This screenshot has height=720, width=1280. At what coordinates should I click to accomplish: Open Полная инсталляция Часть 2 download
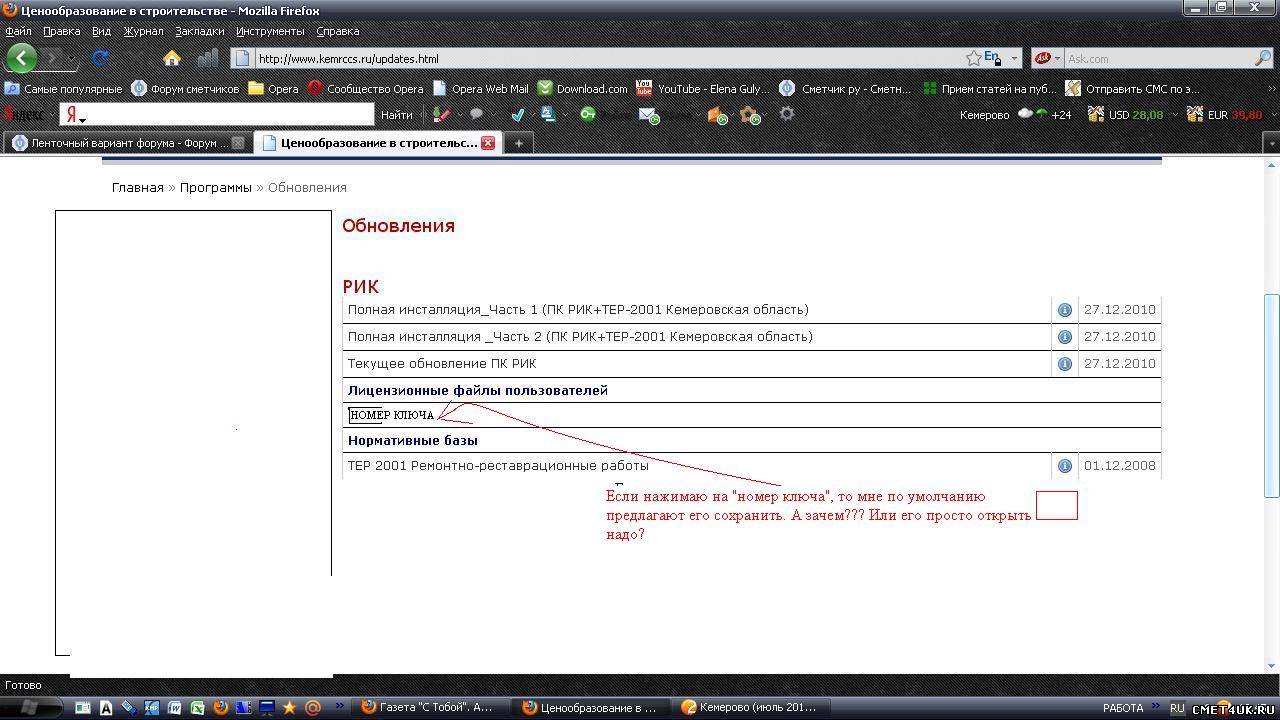[580, 337]
